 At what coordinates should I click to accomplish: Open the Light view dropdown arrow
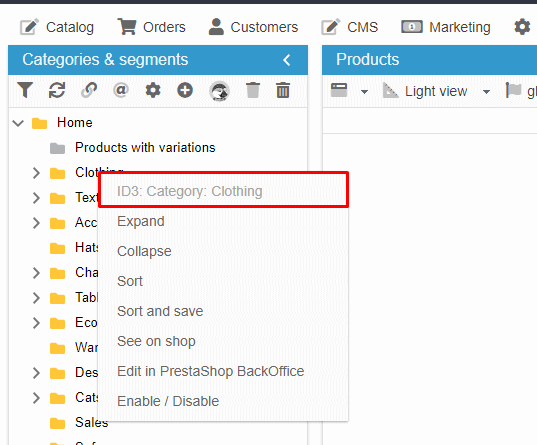click(x=486, y=91)
